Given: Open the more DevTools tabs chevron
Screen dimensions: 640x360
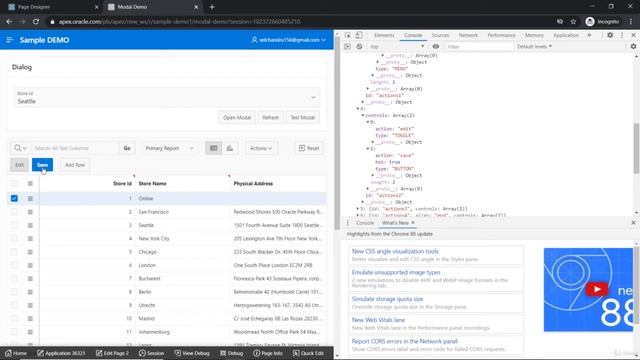Looking at the screenshot, I should [x=589, y=36].
